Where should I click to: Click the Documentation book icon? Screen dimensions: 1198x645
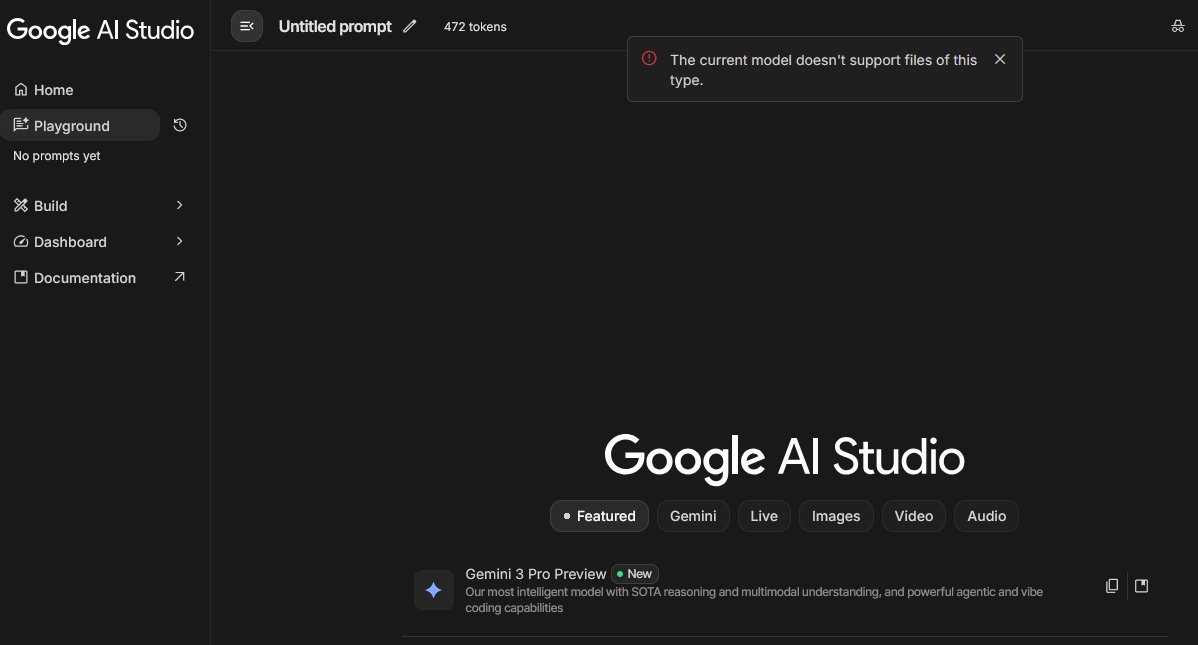click(21, 277)
